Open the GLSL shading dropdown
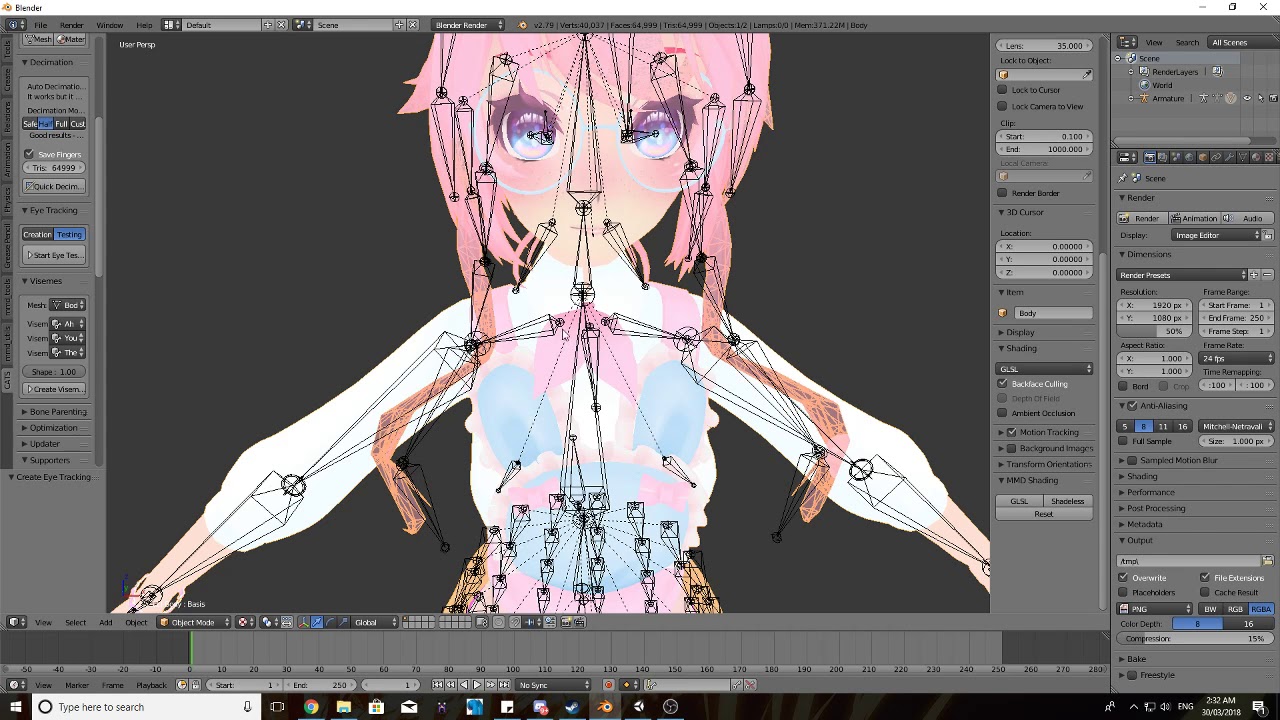Screen dimensions: 1280x720 (x=1045, y=369)
